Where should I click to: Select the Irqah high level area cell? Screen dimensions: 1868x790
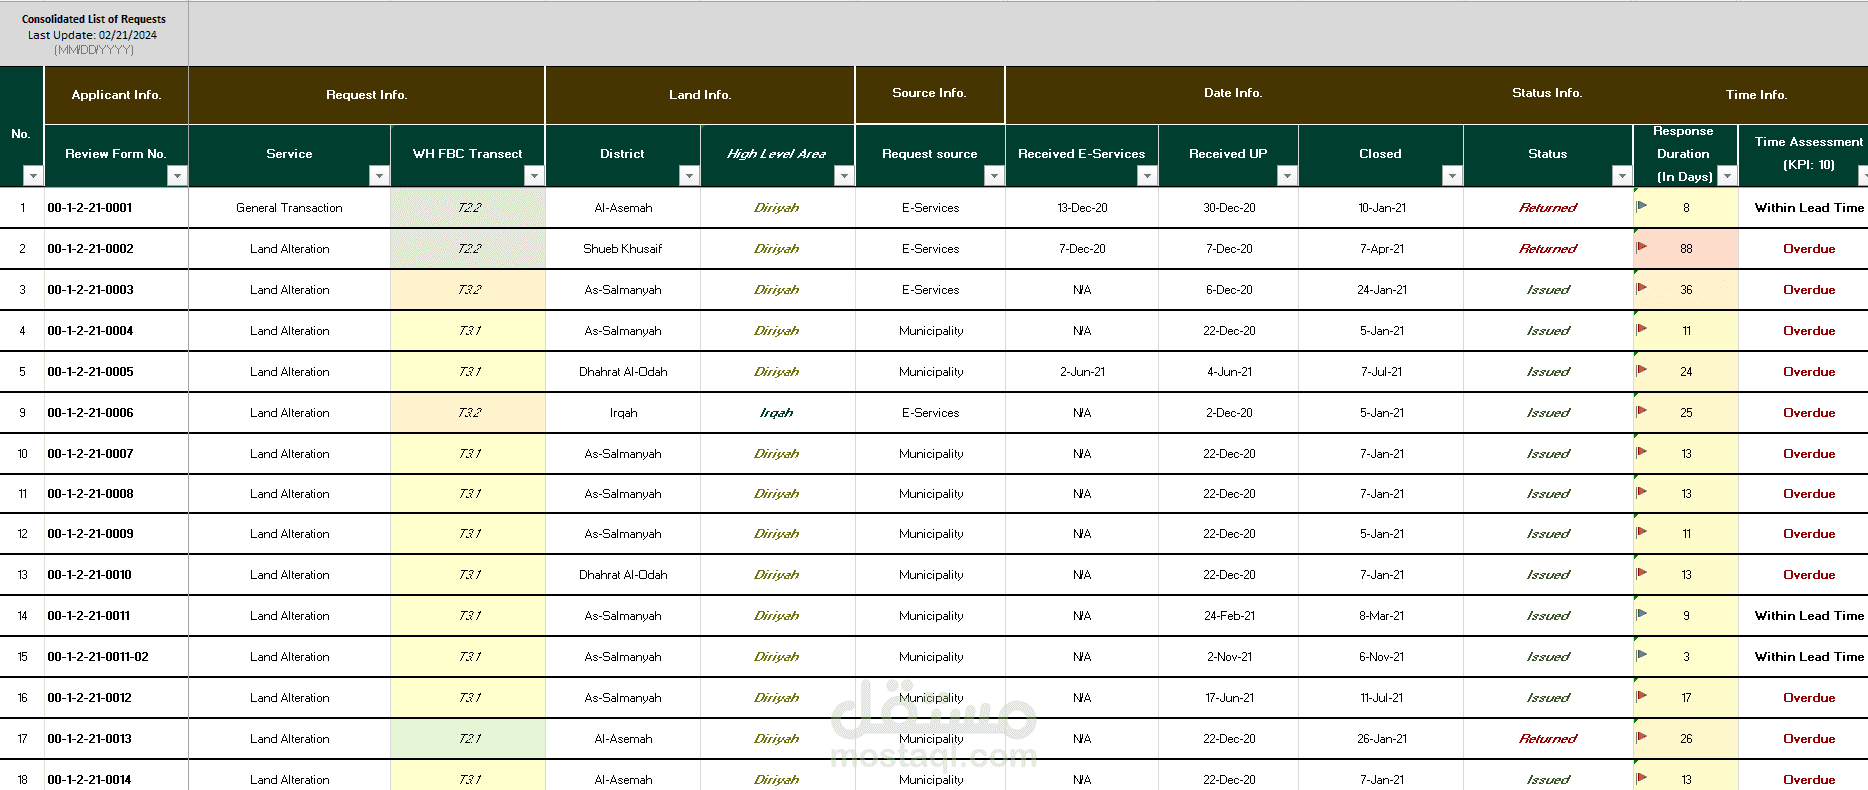[x=777, y=413]
